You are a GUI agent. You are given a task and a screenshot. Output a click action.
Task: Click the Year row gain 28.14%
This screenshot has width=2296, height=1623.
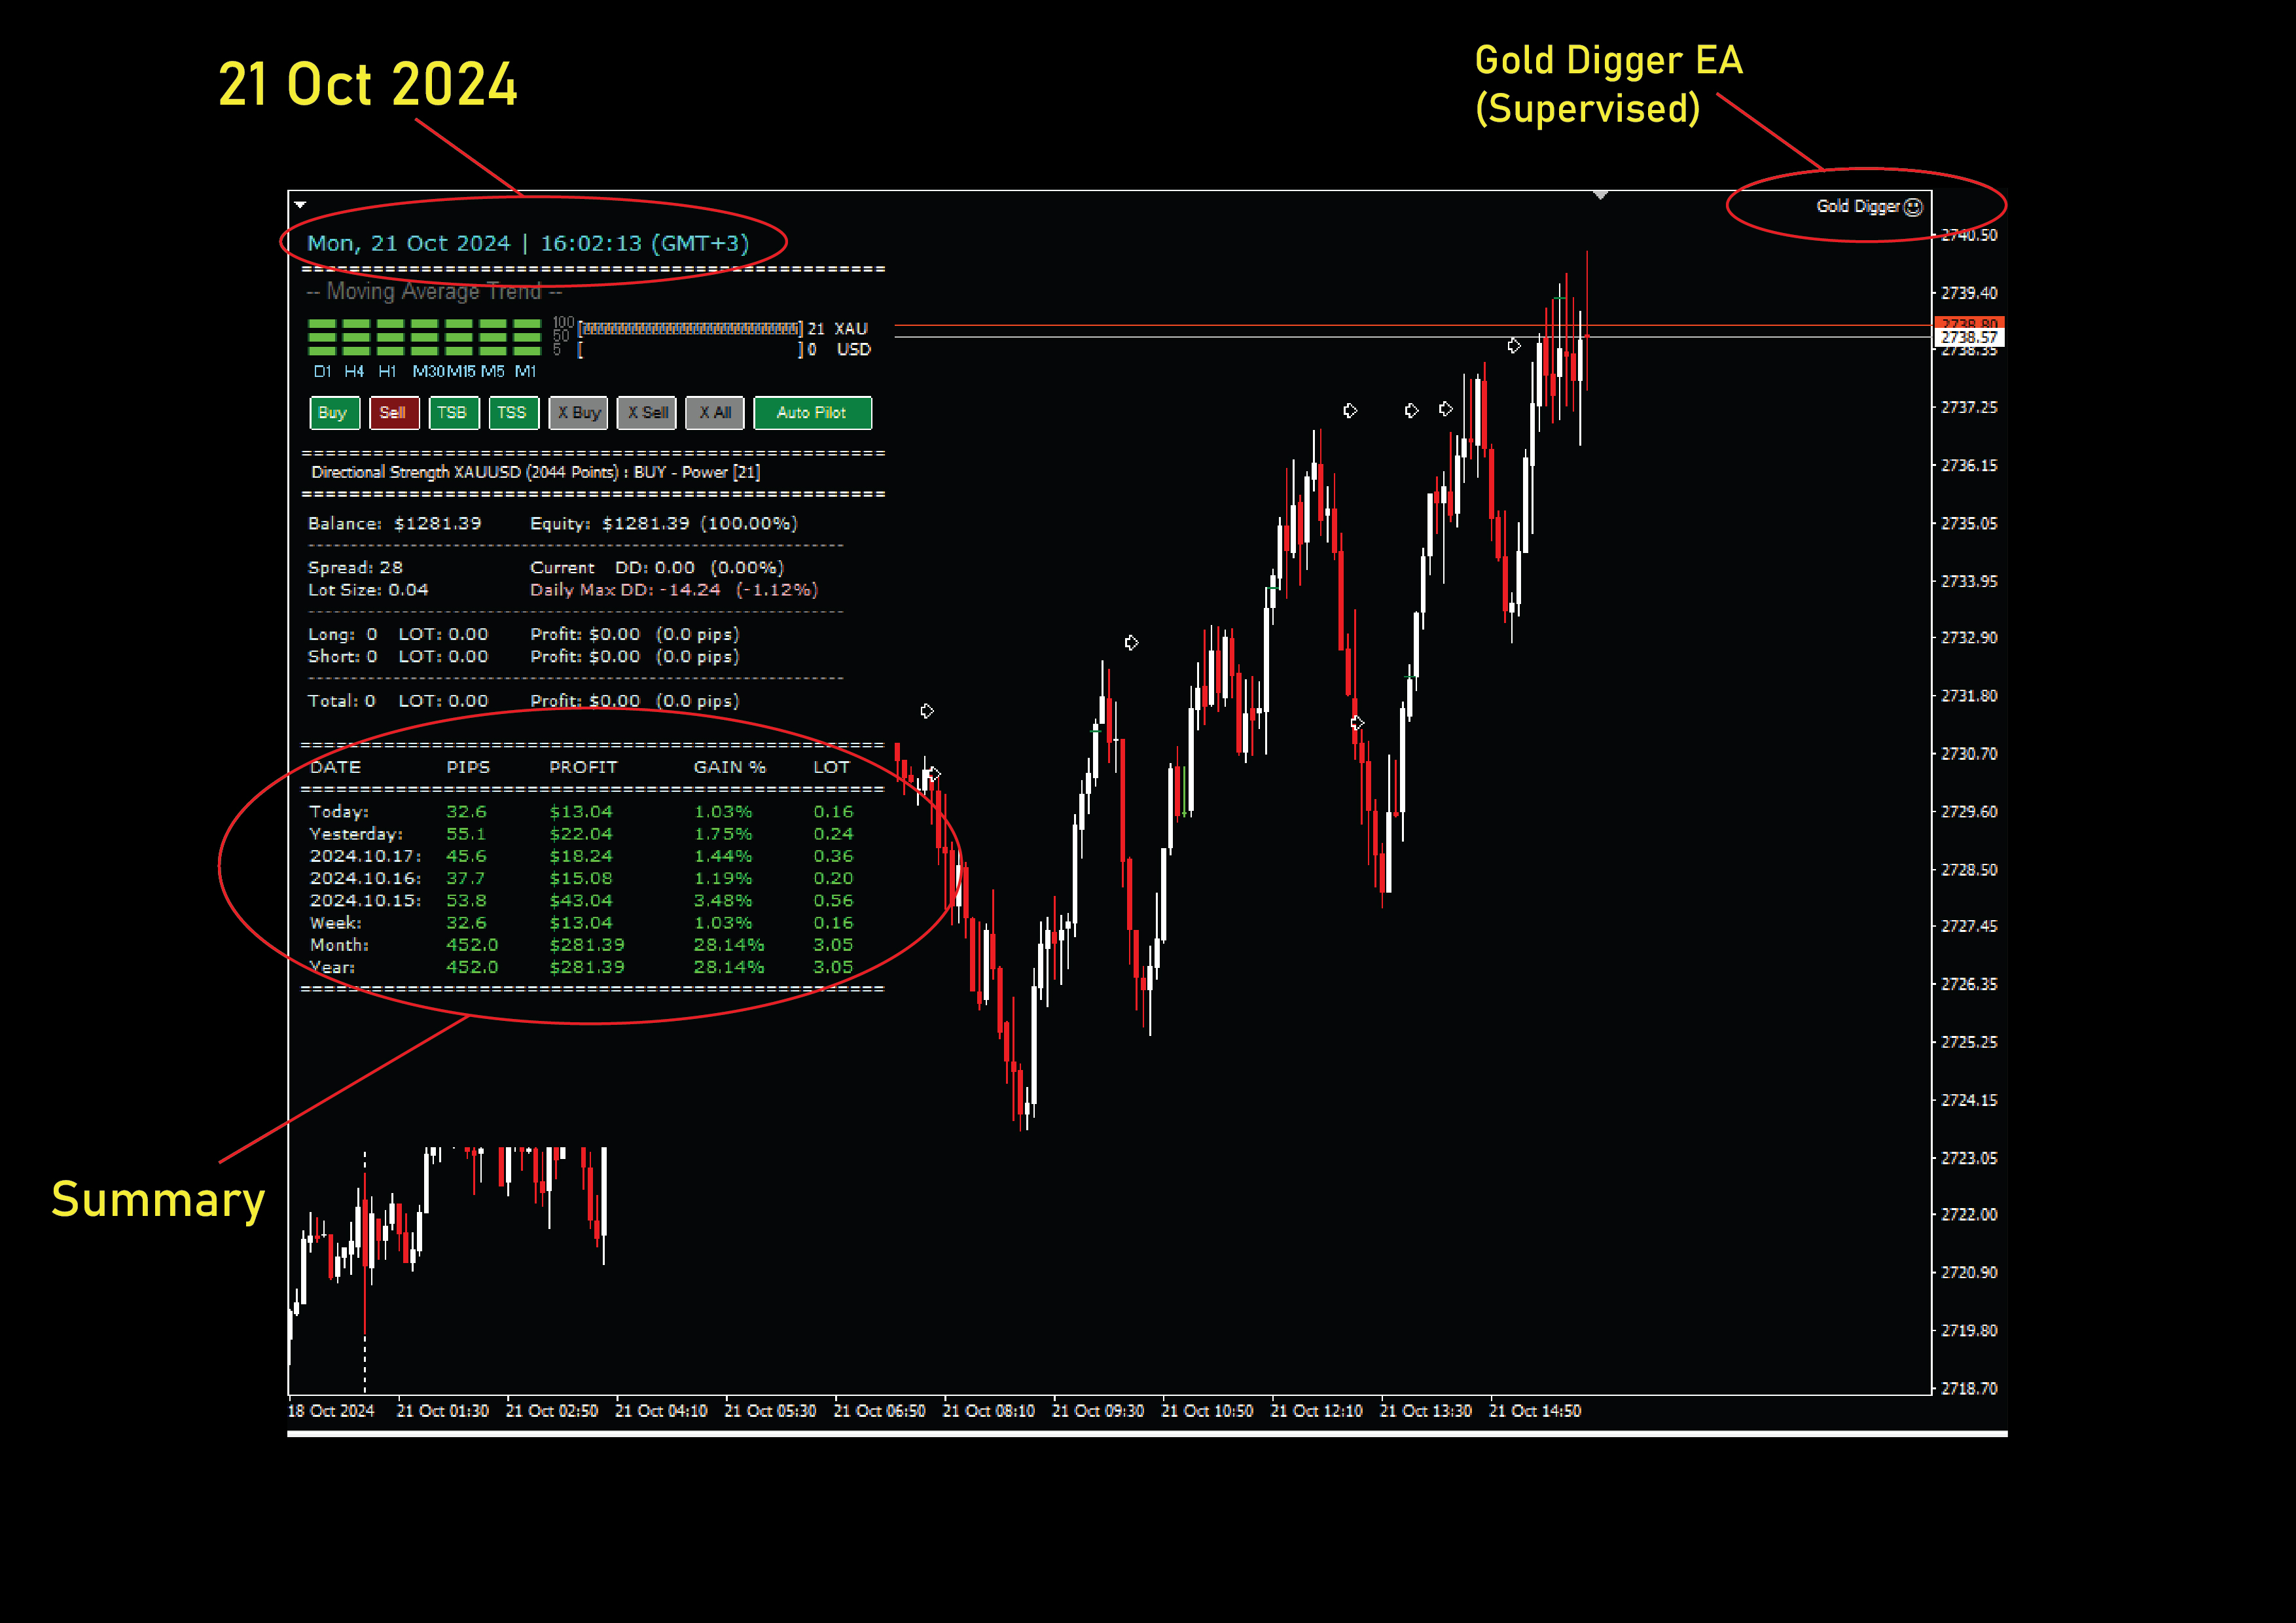tap(729, 967)
